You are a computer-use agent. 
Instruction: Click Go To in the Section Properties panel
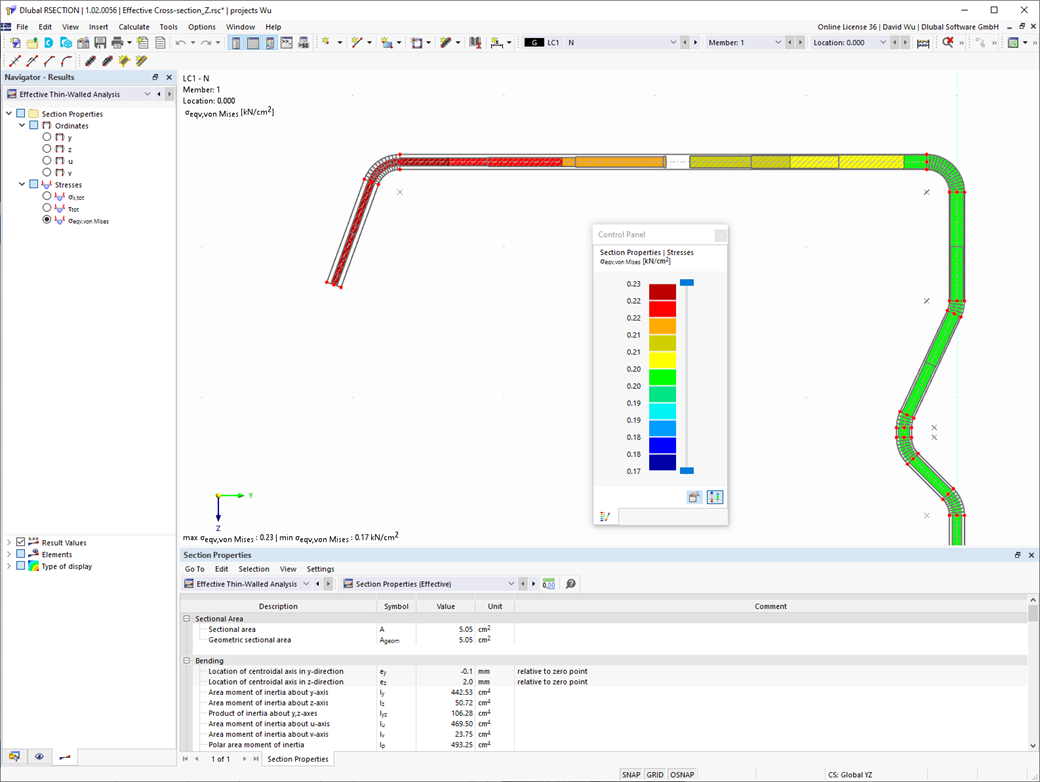[x=196, y=568]
